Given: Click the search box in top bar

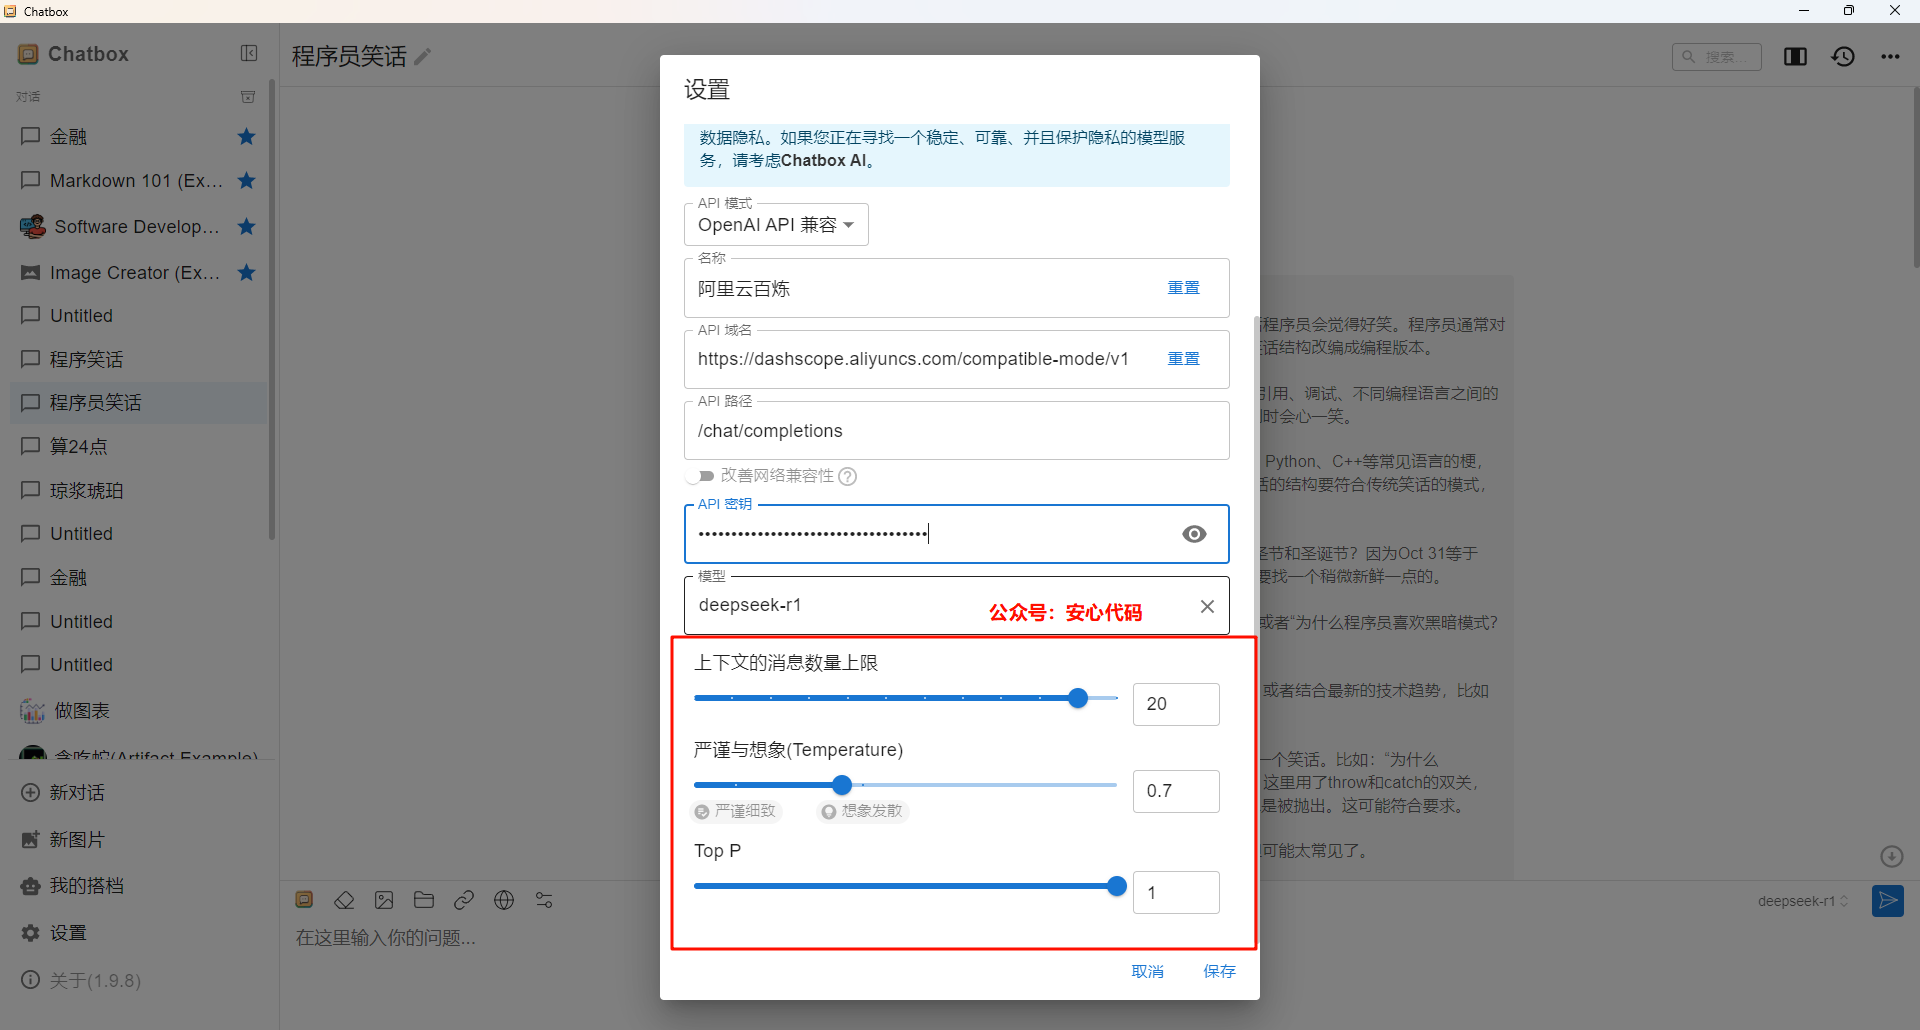Looking at the screenshot, I should pyautogui.click(x=1716, y=57).
